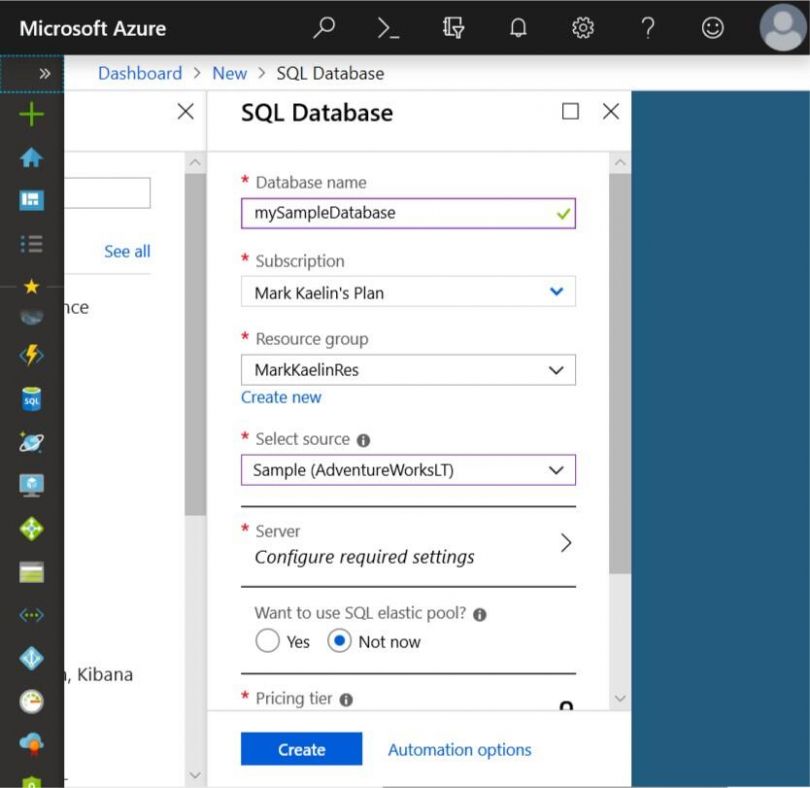Open the Cloud Shell icon
810x788 pixels.
[388, 28]
